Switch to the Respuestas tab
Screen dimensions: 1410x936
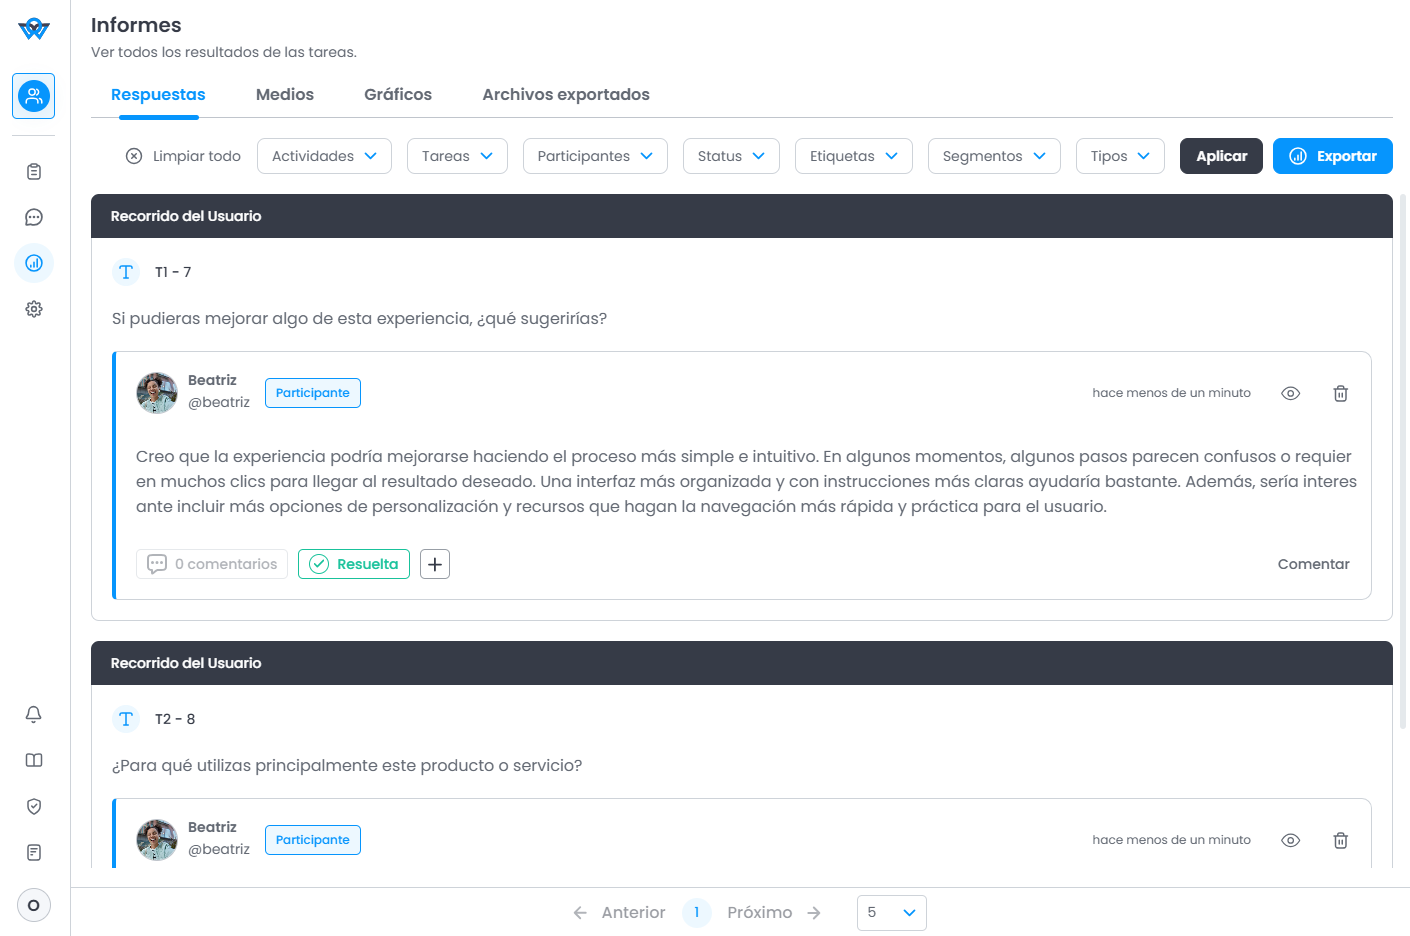point(158,95)
